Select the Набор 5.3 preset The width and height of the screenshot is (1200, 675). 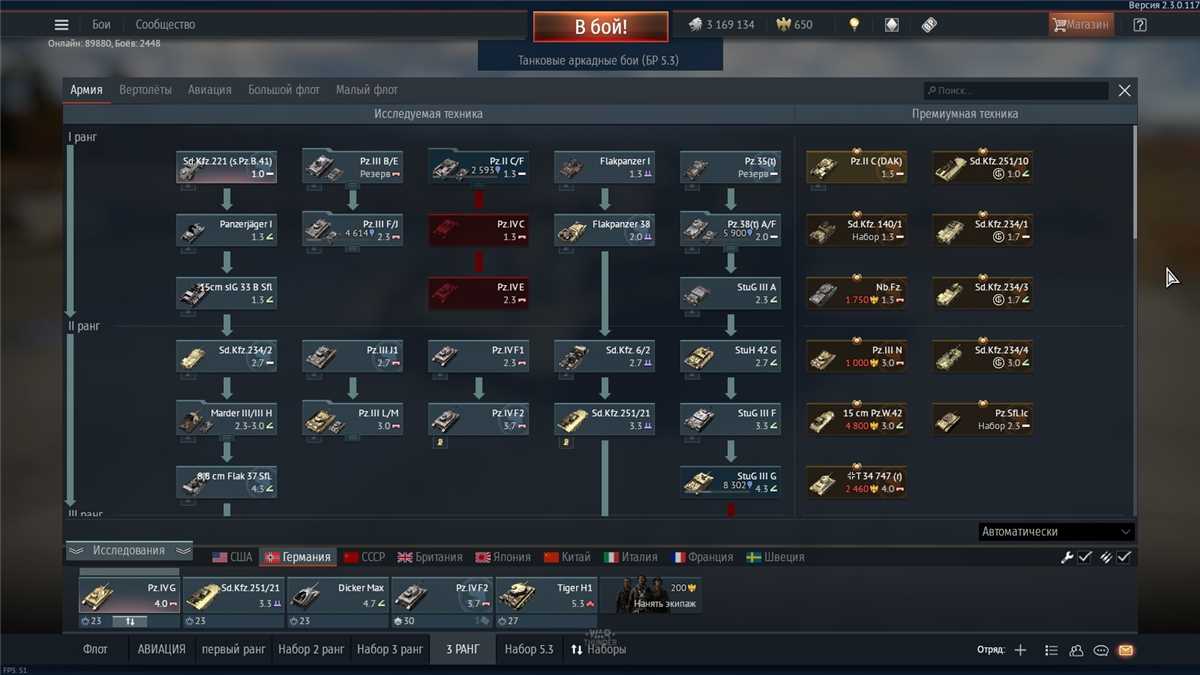click(529, 649)
